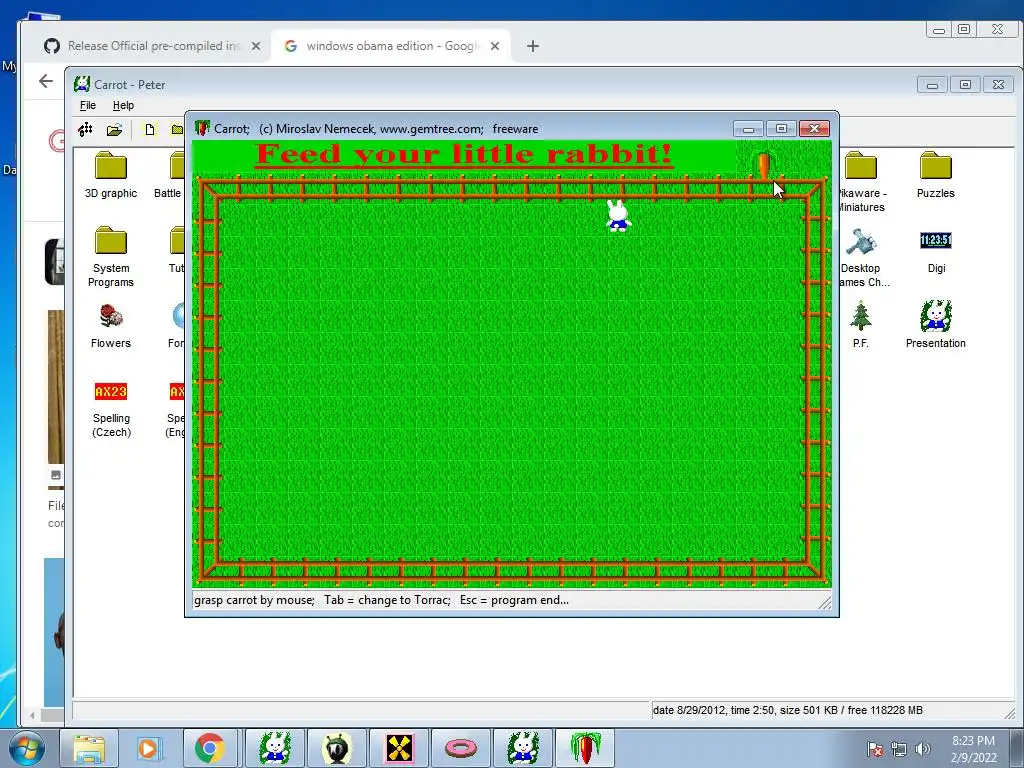Open a new Chrome tab with the plus button
1024x768 pixels.
pyautogui.click(x=533, y=46)
